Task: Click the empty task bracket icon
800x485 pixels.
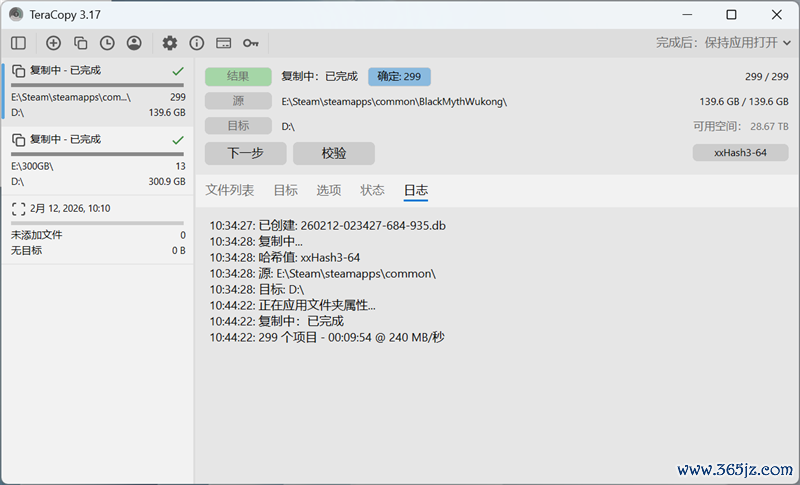Action: 18,209
